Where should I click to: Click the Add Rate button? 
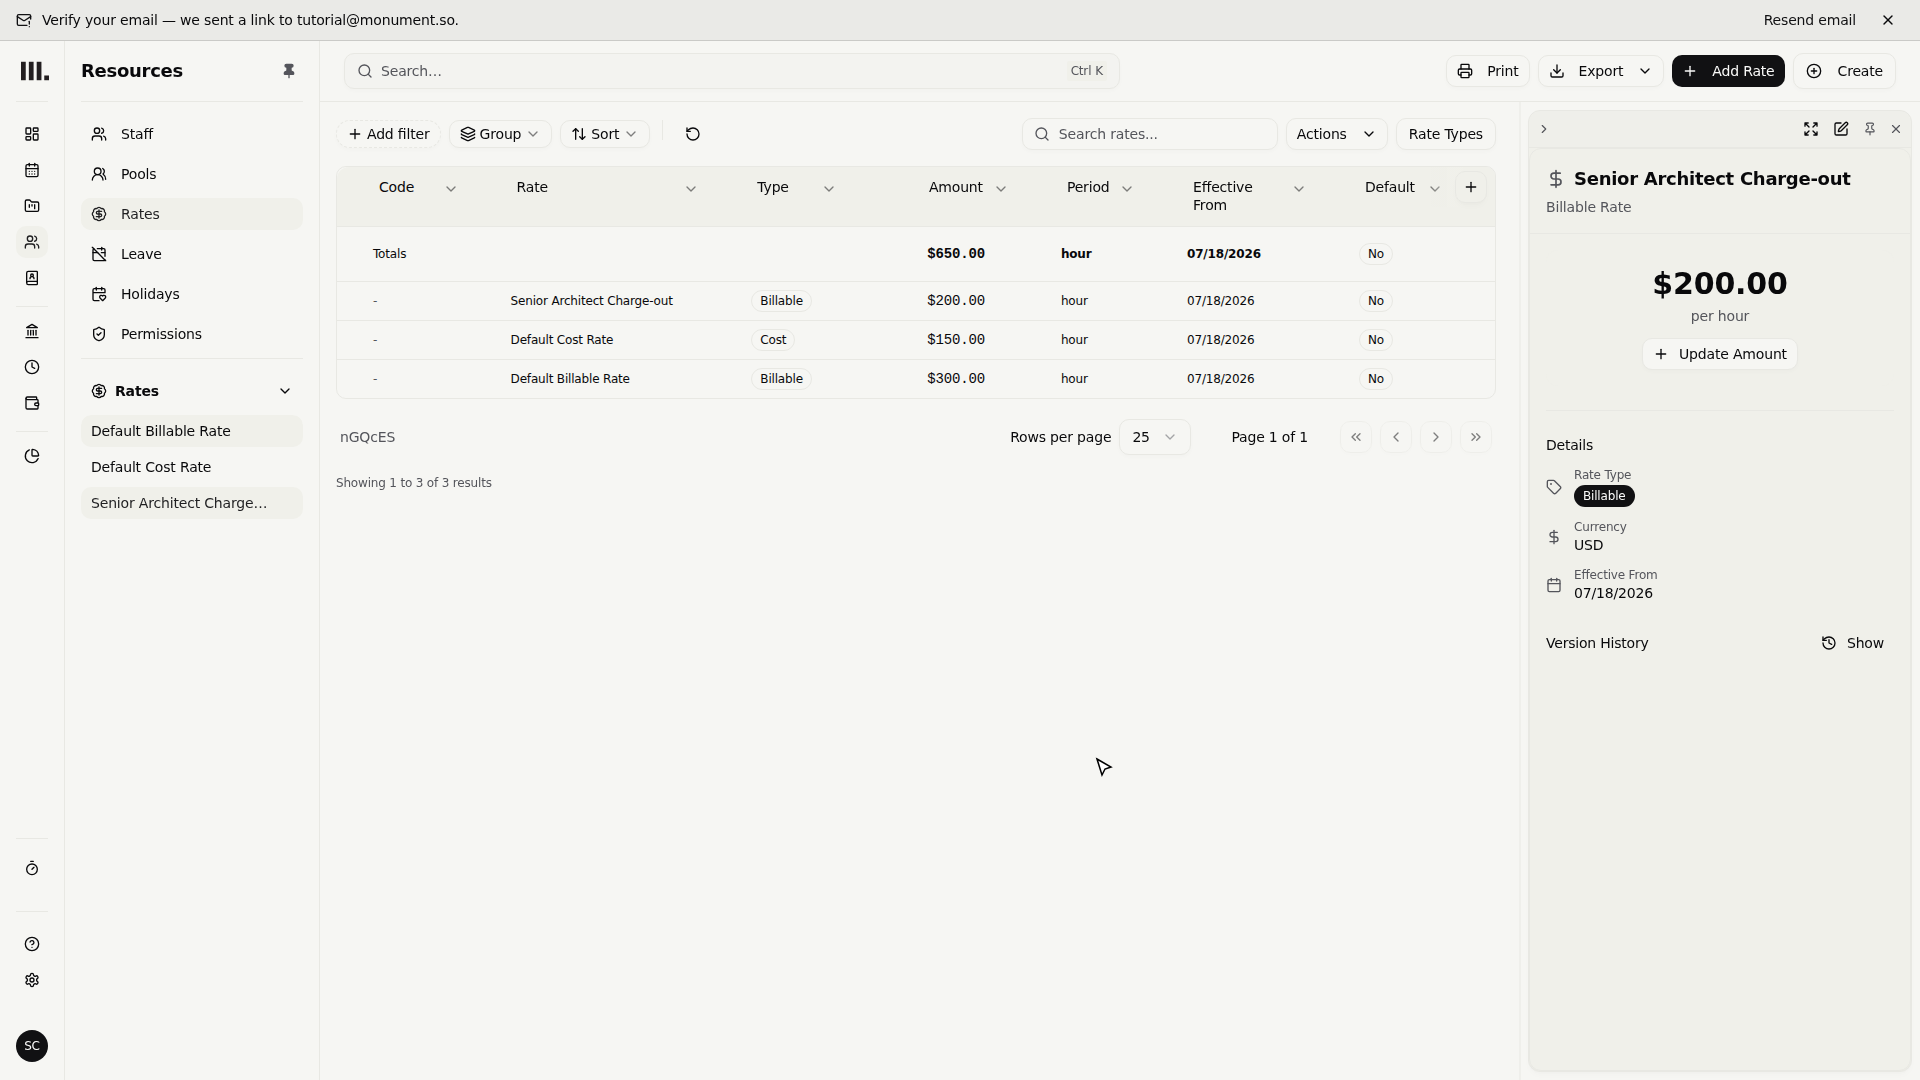[x=1728, y=71]
